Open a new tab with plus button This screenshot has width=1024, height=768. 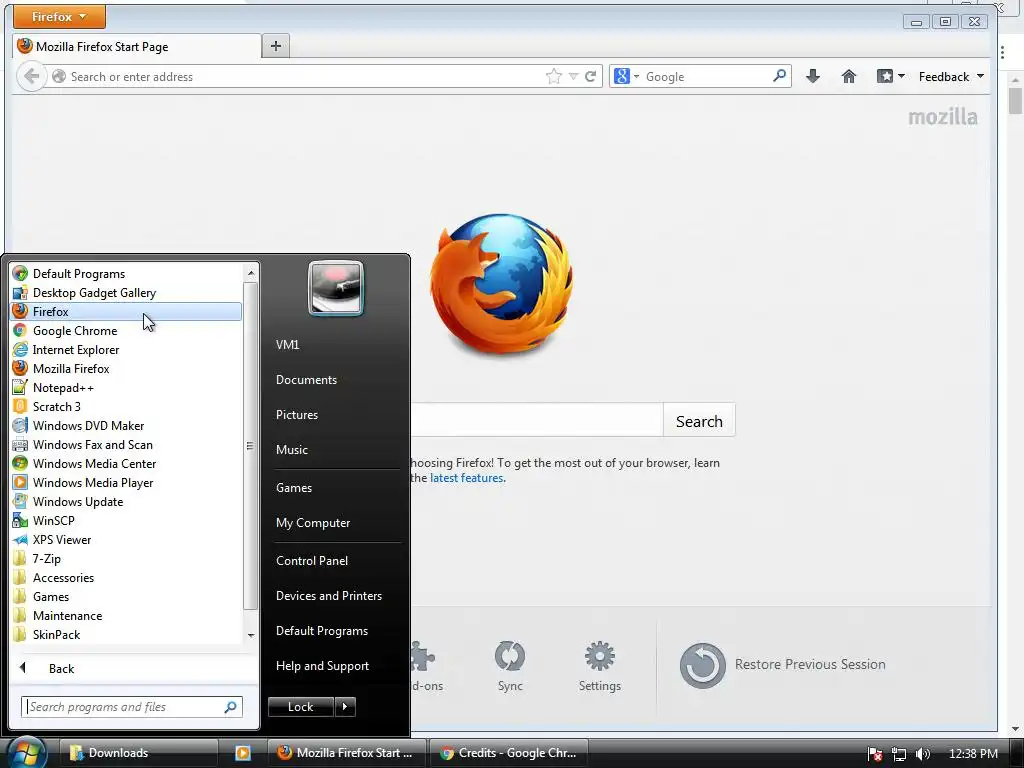pyautogui.click(x=276, y=46)
